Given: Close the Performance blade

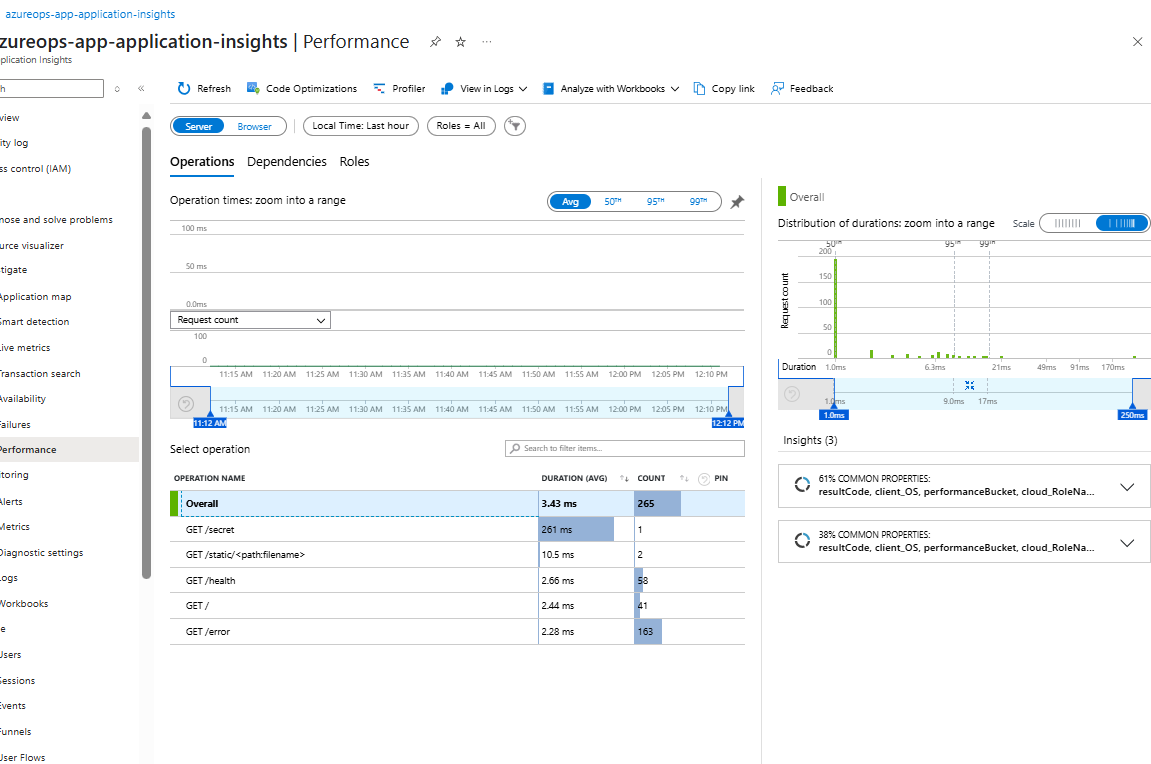Looking at the screenshot, I should 1137,42.
